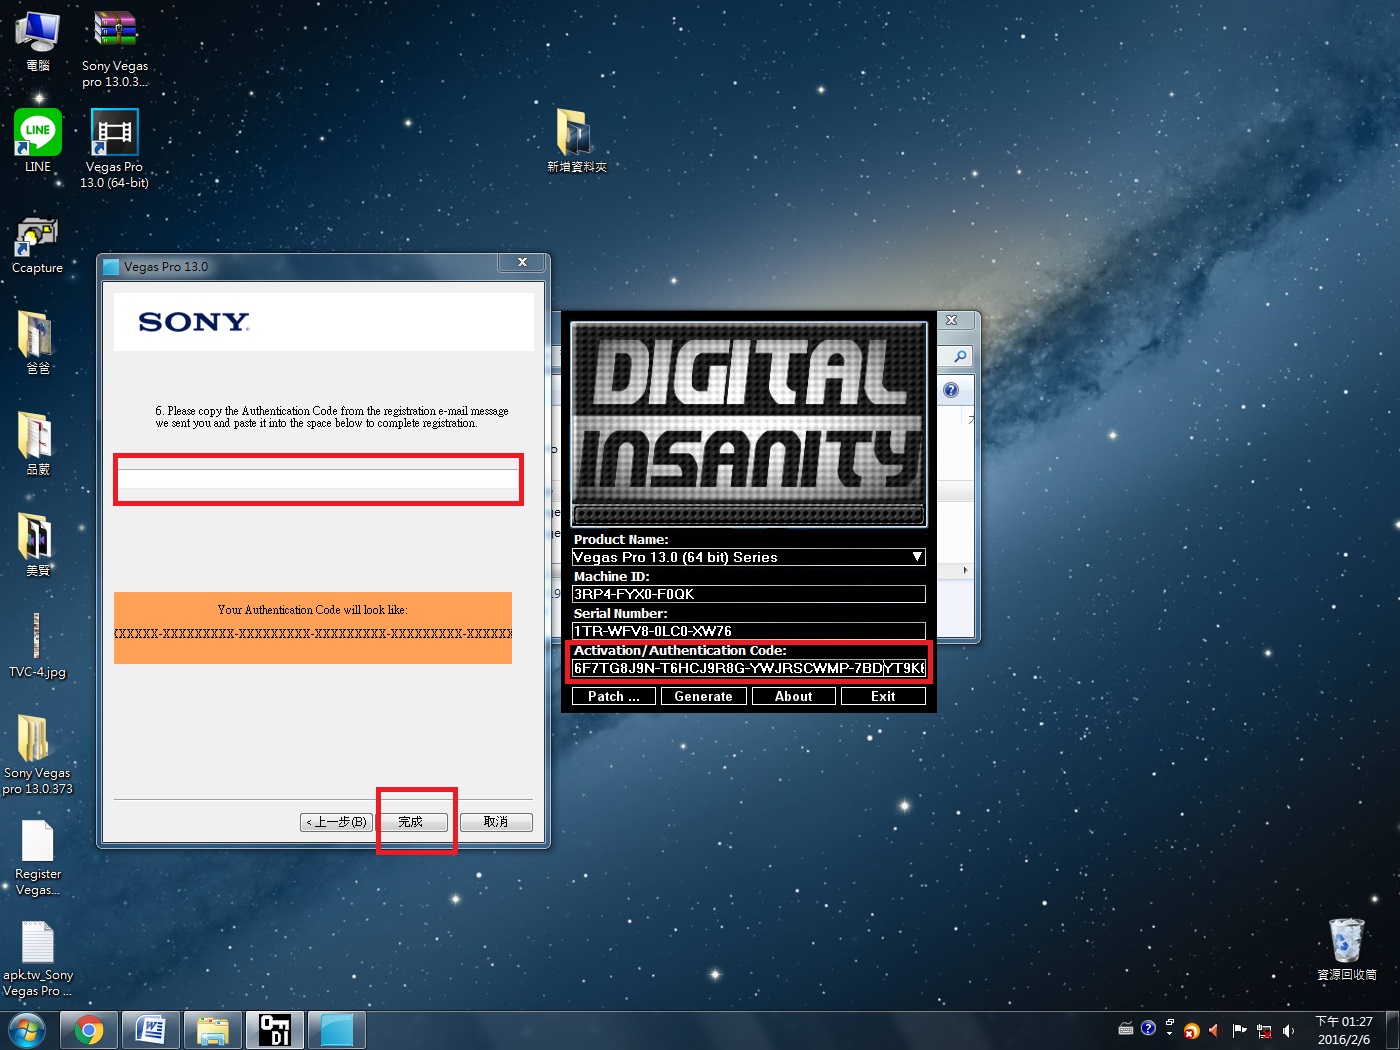
Task: Click the About button
Action: [793, 696]
